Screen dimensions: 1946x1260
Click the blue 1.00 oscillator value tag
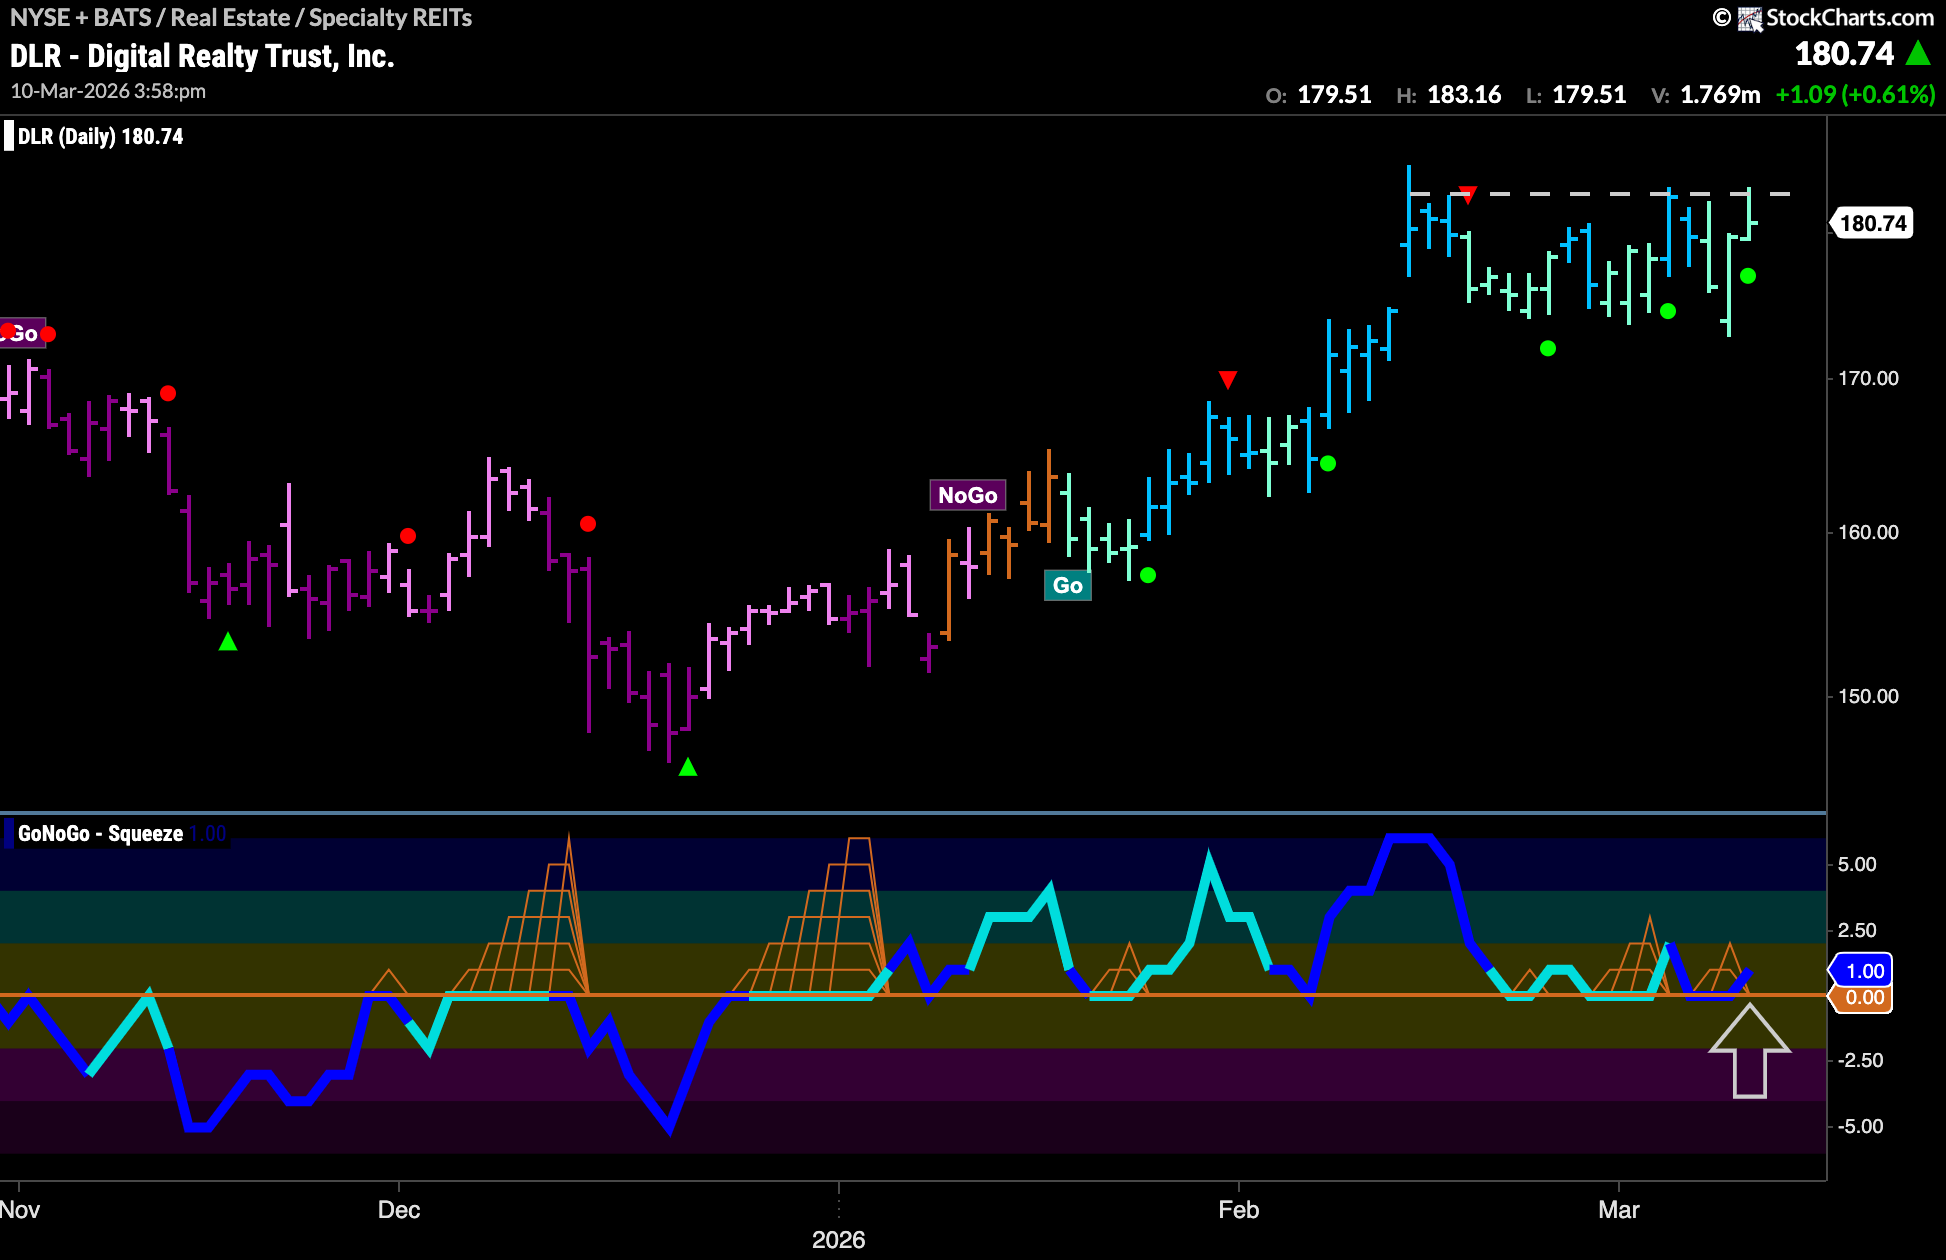[1862, 970]
